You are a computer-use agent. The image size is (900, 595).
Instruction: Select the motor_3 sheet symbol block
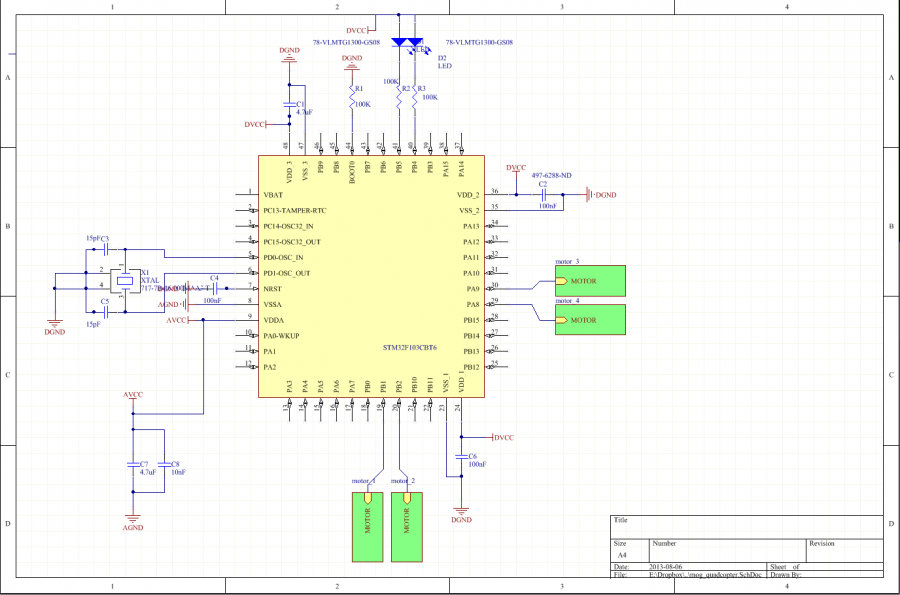click(589, 280)
